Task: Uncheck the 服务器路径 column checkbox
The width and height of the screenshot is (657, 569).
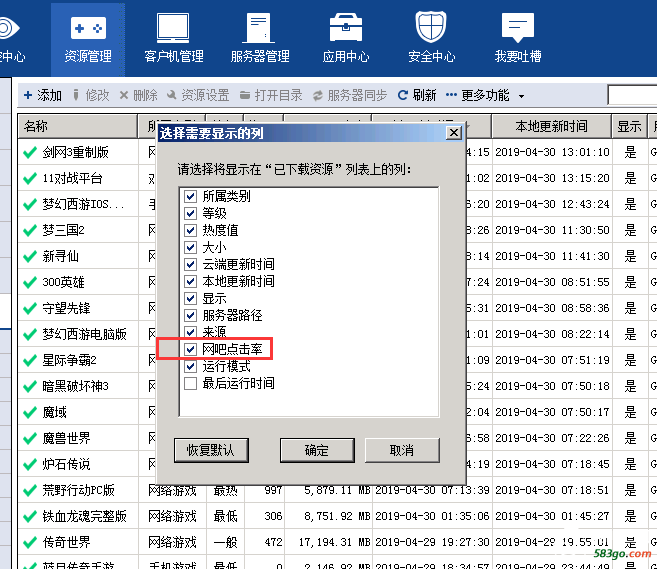Action: coord(191,315)
